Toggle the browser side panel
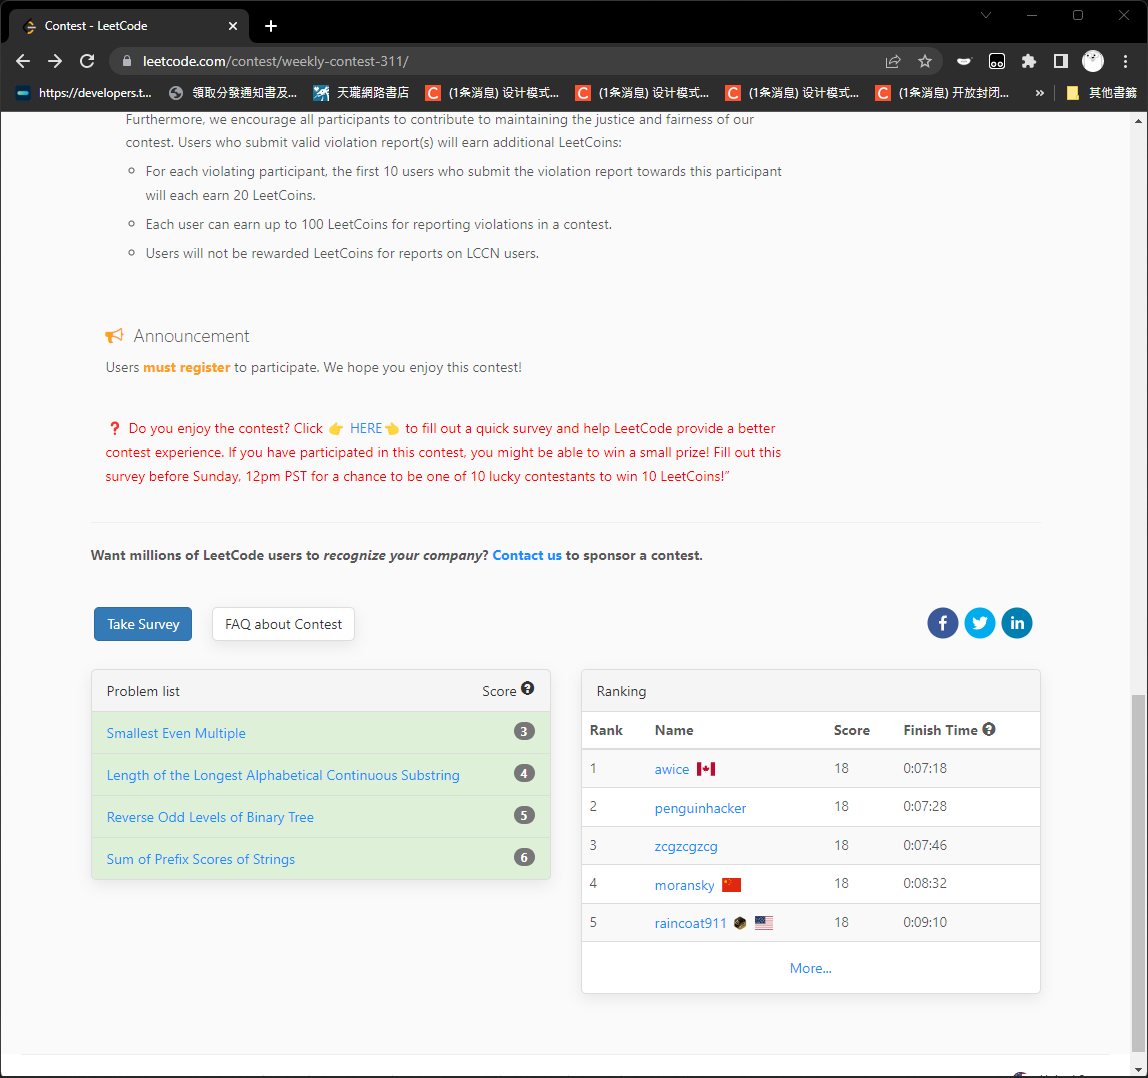This screenshot has height=1078, width=1148. tap(1060, 61)
